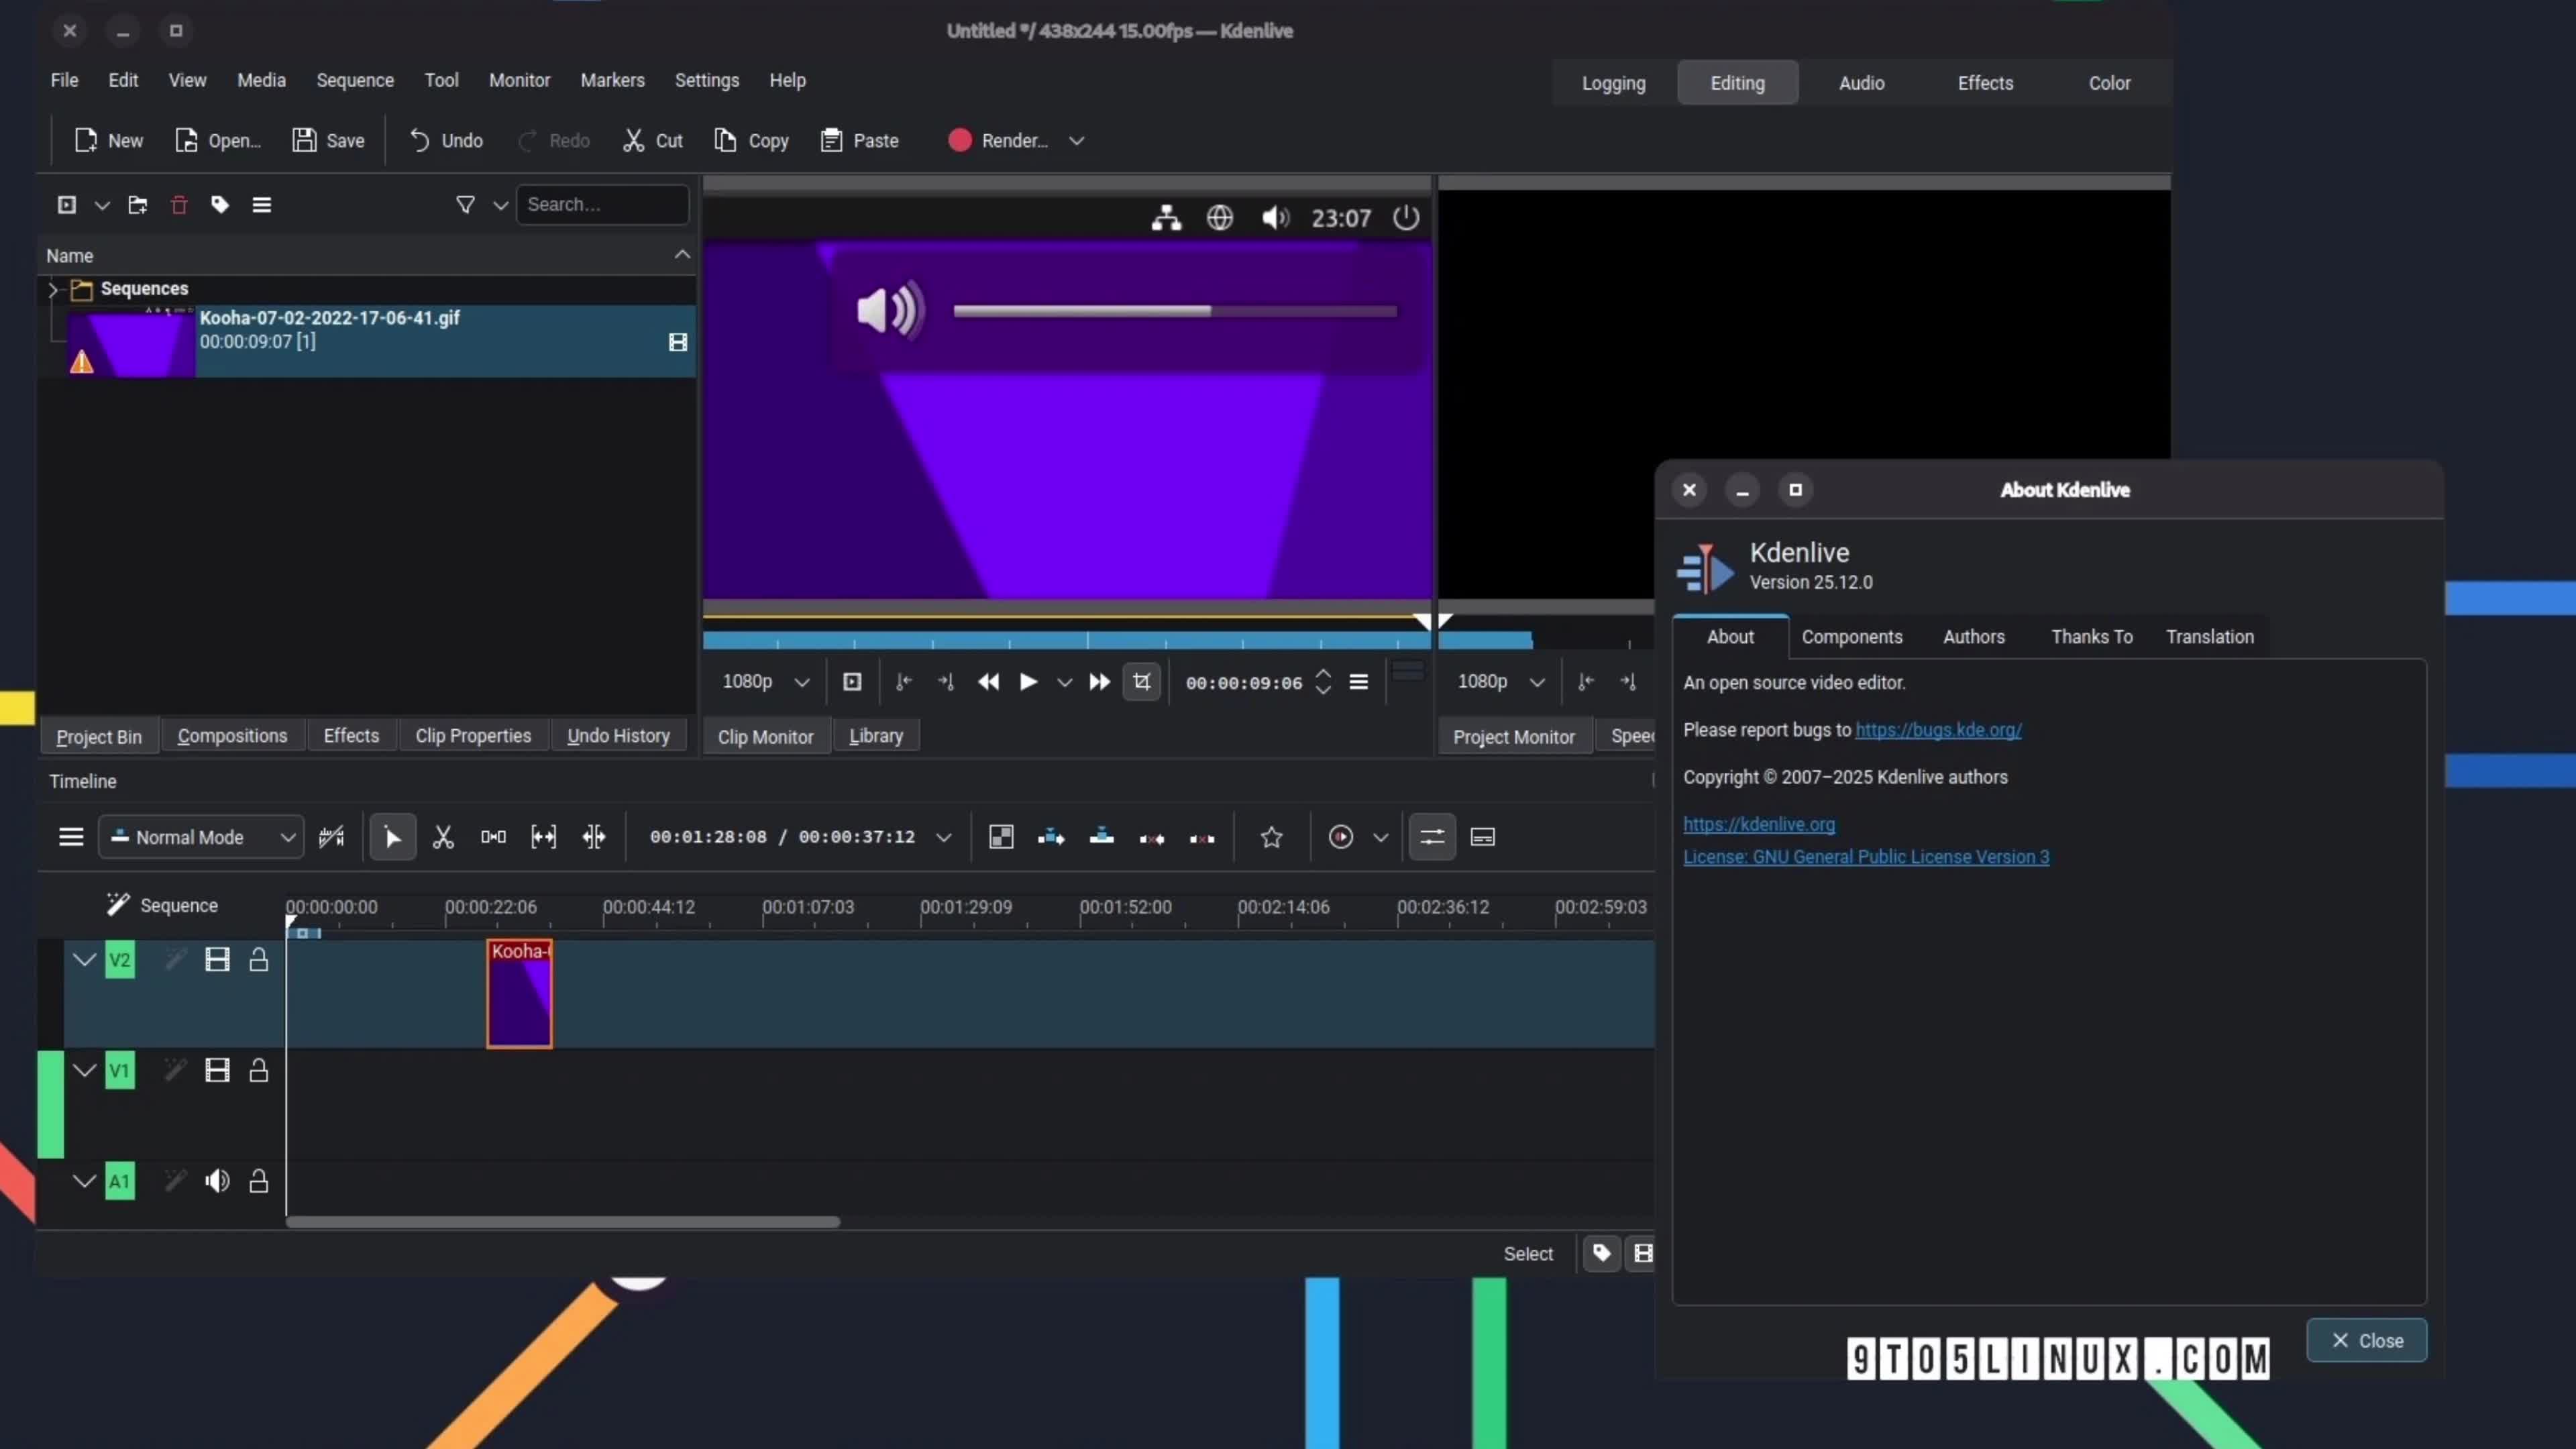
Task: Expand the Sequences folder in Project Bin
Action: 52,290
